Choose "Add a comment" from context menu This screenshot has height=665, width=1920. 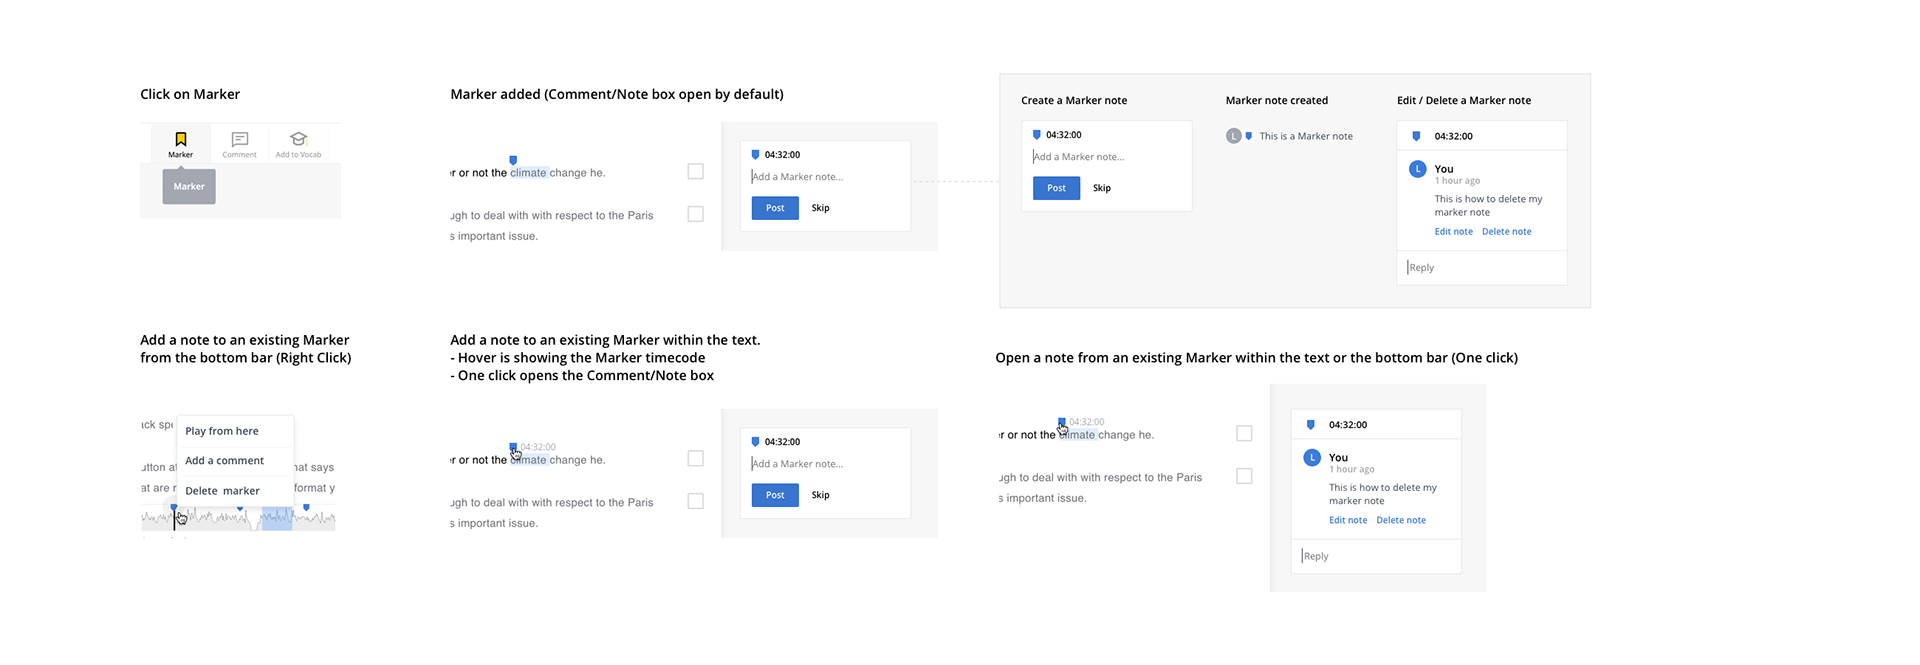pos(225,461)
